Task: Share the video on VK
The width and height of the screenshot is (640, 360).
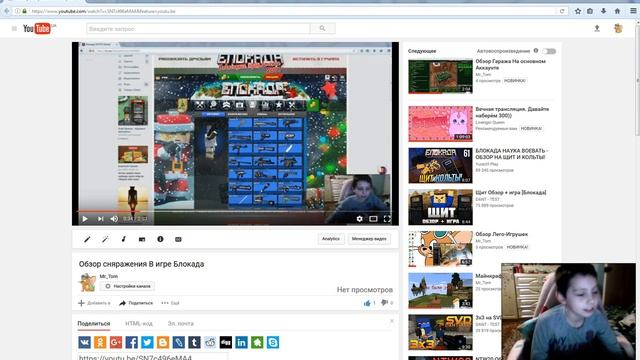Action: coord(84,342)
